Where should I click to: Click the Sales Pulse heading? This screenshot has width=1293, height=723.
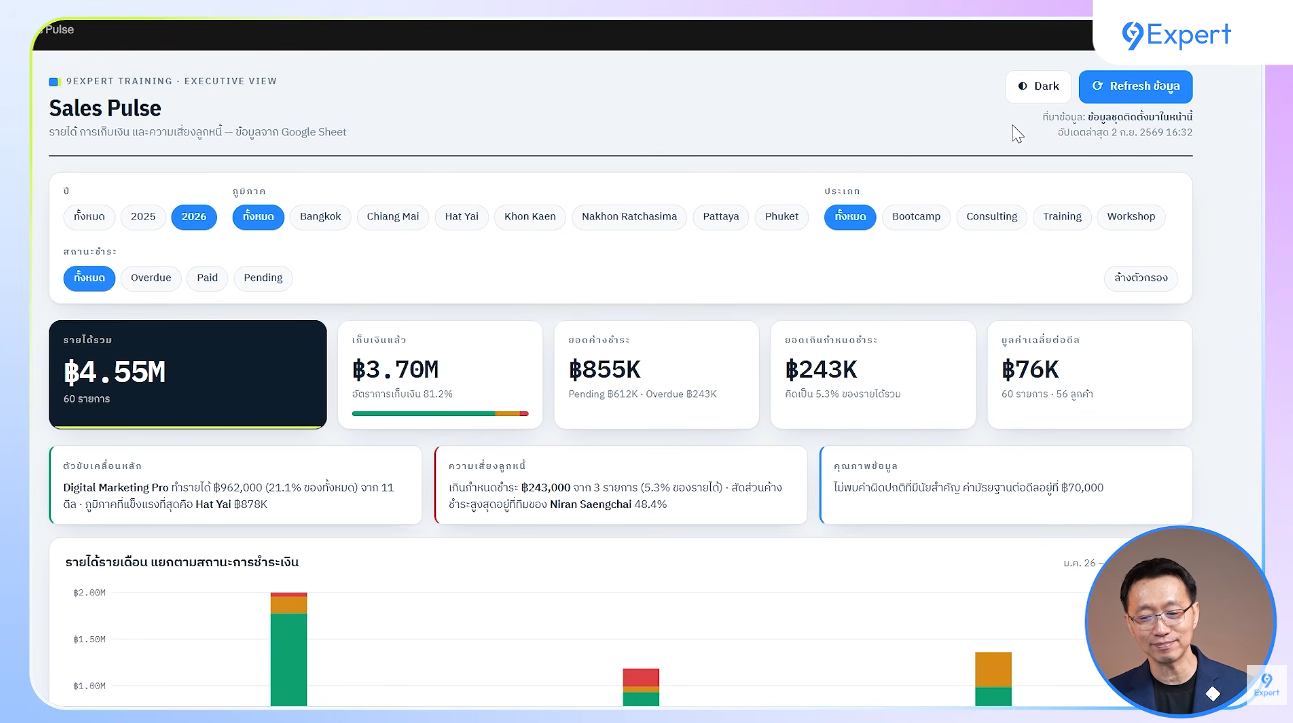click(x=105, y=108)
